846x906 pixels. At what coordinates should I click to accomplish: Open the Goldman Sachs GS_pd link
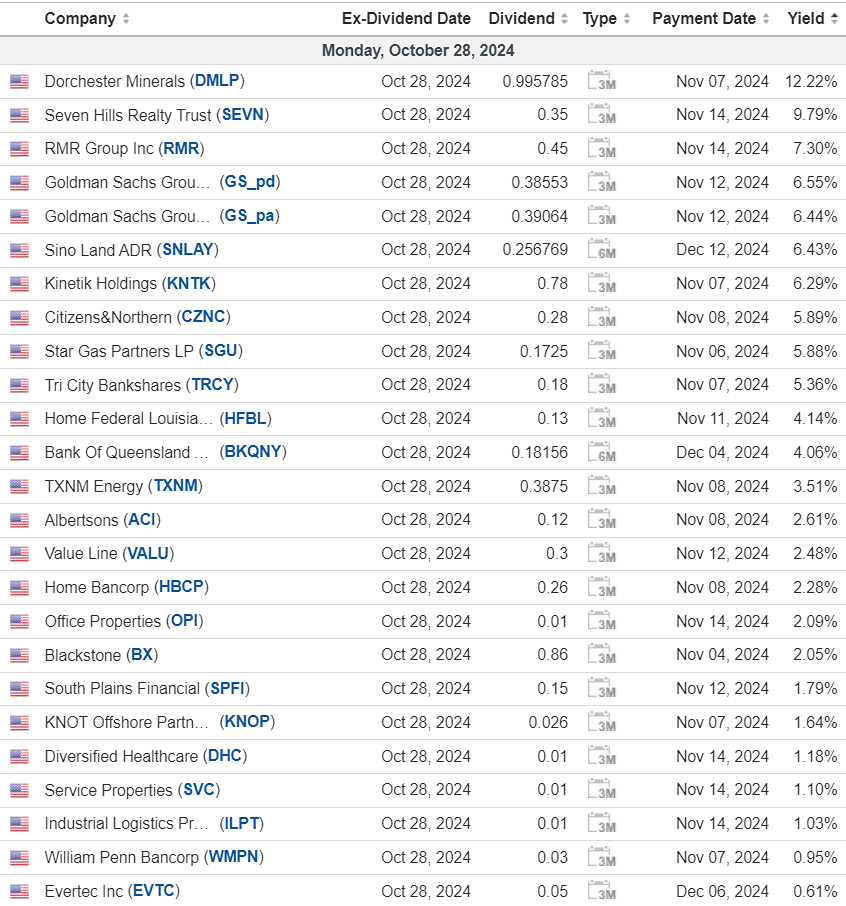click(251, 182)
